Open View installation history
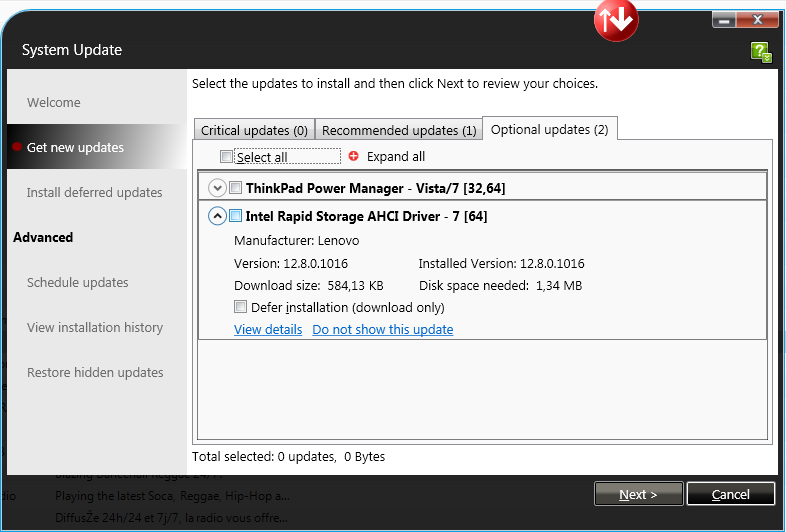Screen dimensions: 786x532 pos(94,327)
